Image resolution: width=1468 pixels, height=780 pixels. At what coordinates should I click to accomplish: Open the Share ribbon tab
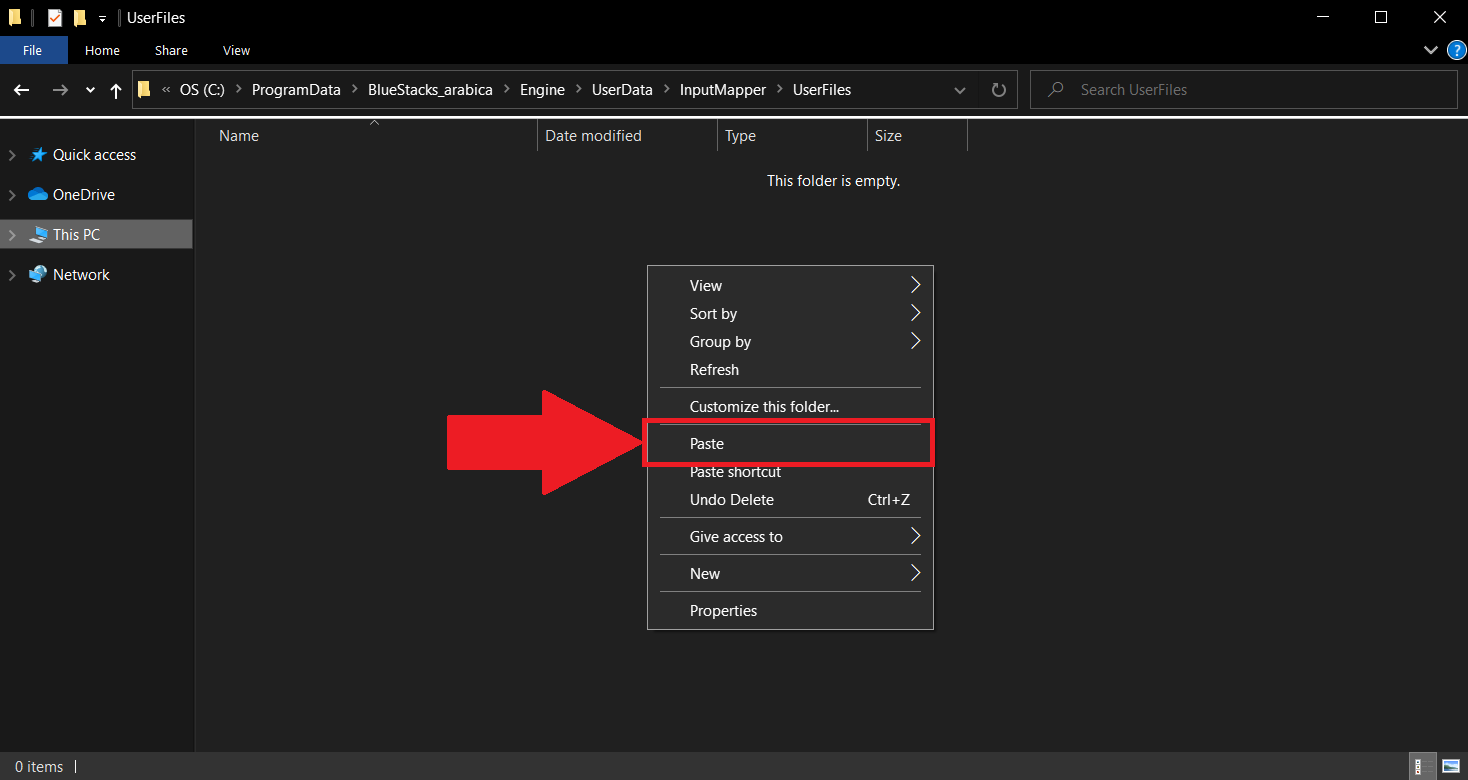(171, 50)
